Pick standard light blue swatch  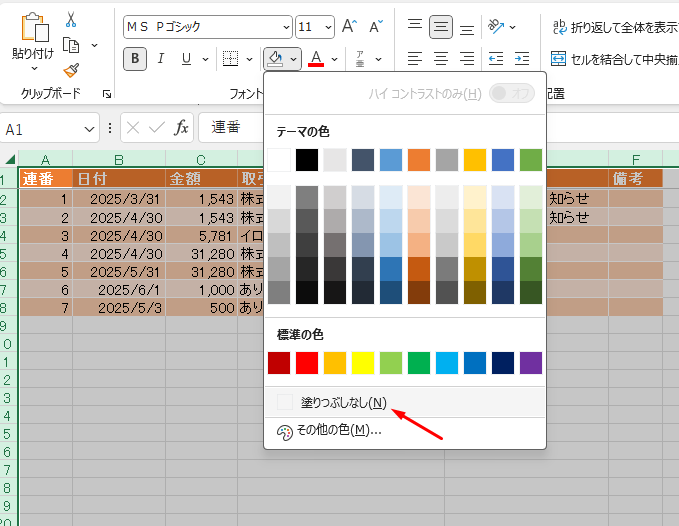point(447,363)
